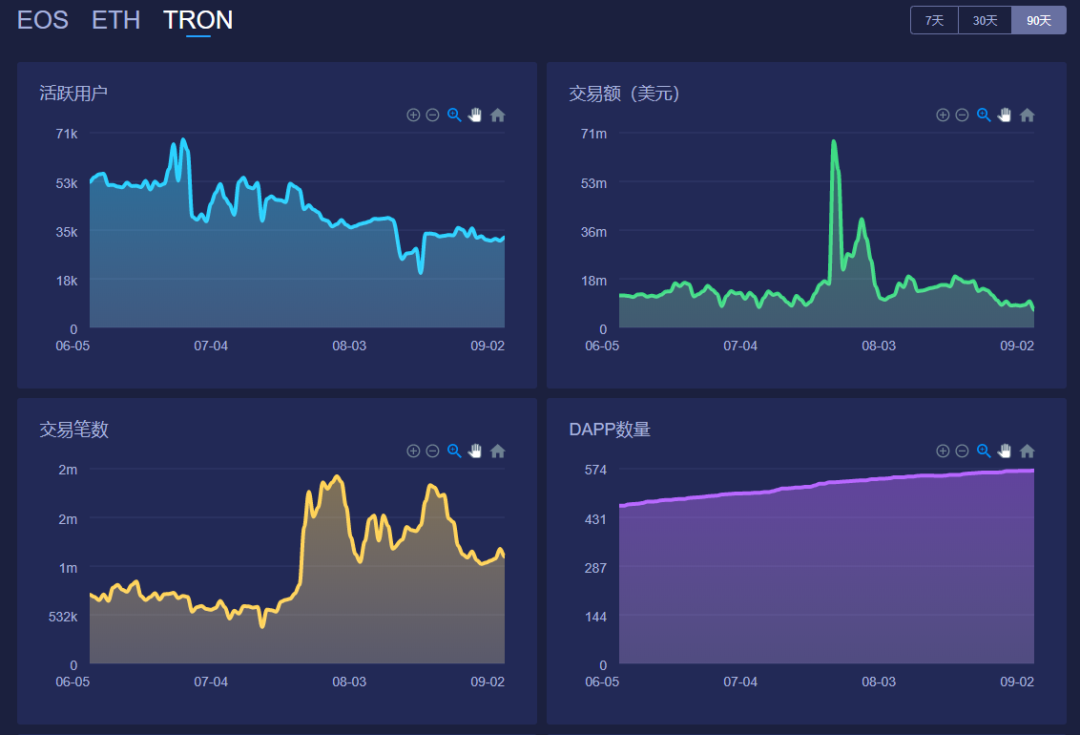The image size is (1080, 735).
Task: Click the 交易笔数 chart title
Action: click(74, 429)
